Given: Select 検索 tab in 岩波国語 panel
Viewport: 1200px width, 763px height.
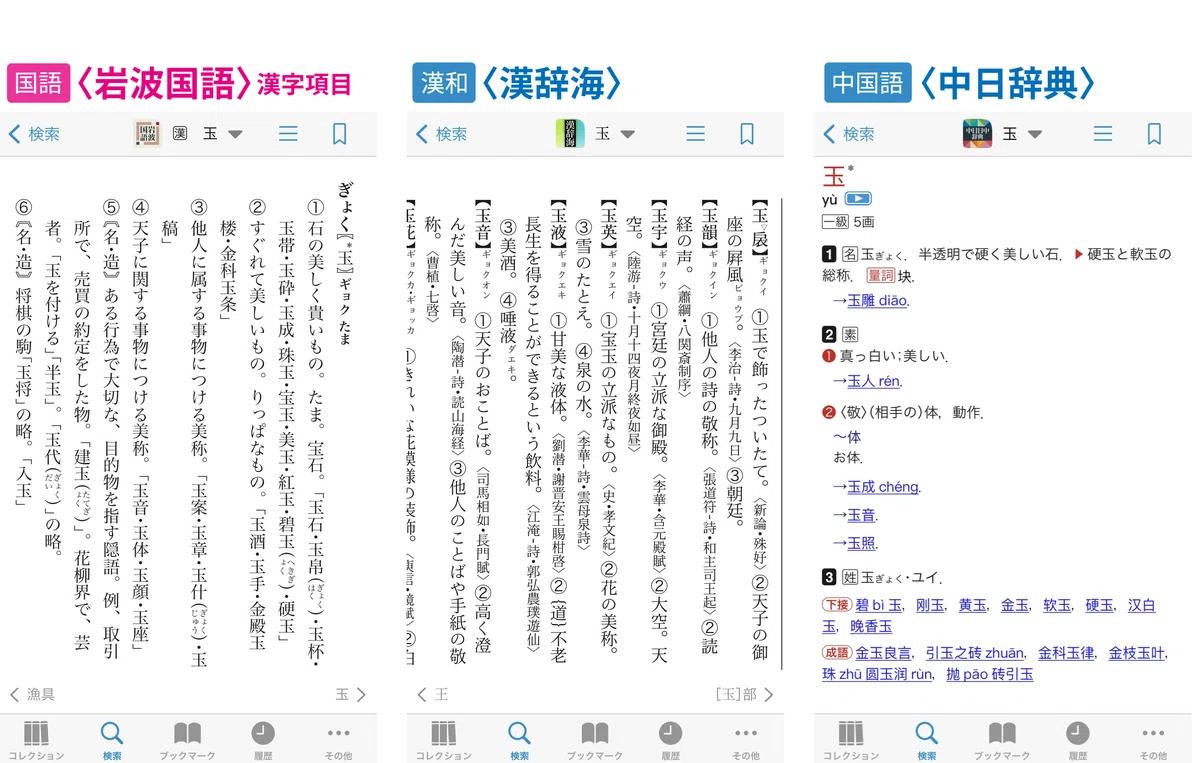Looking at the screenshot, I should [x=112, y=740].
